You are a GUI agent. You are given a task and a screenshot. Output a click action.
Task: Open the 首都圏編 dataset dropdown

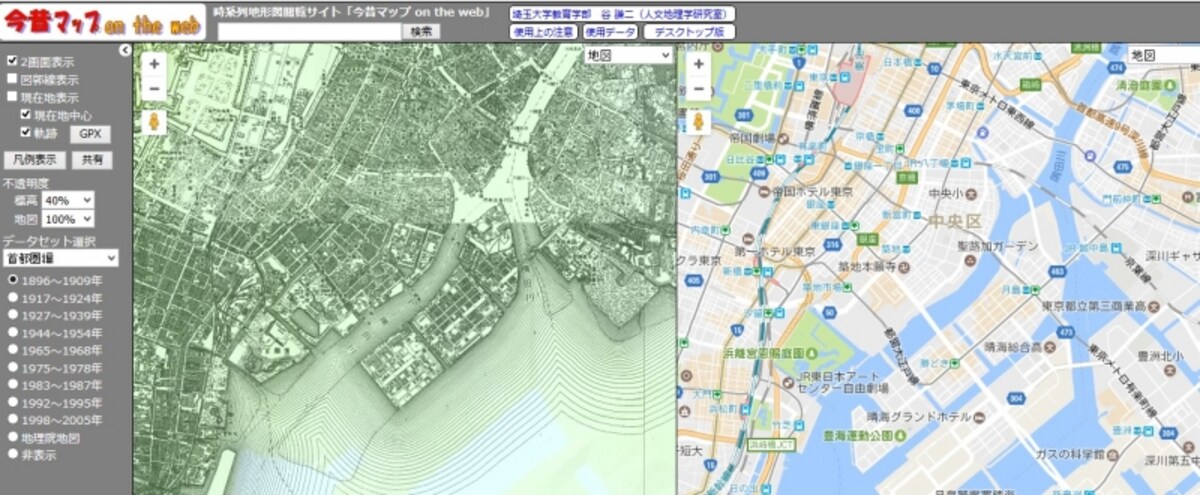[x=60, y=258]
